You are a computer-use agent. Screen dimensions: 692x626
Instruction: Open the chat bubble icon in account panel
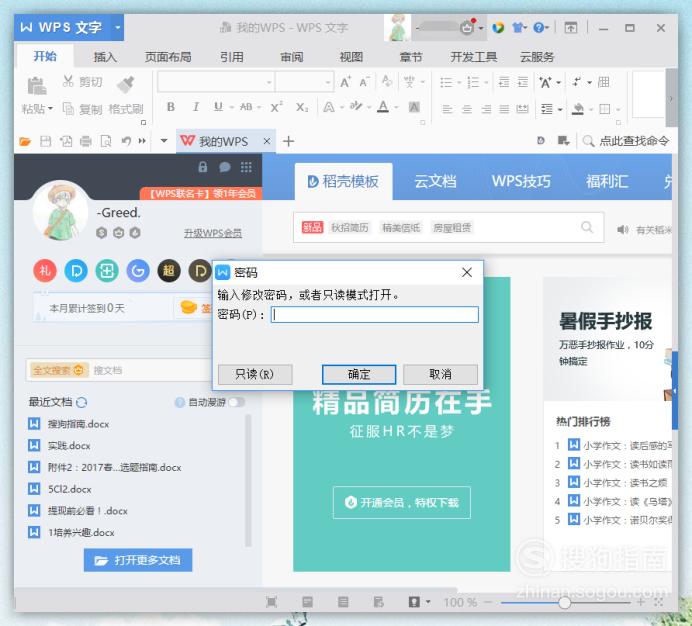(x=225, y=167)
